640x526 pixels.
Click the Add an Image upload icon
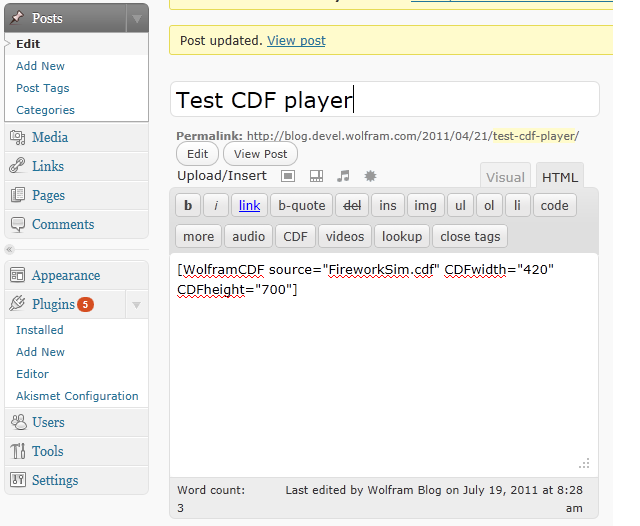[x=288, y=176]
